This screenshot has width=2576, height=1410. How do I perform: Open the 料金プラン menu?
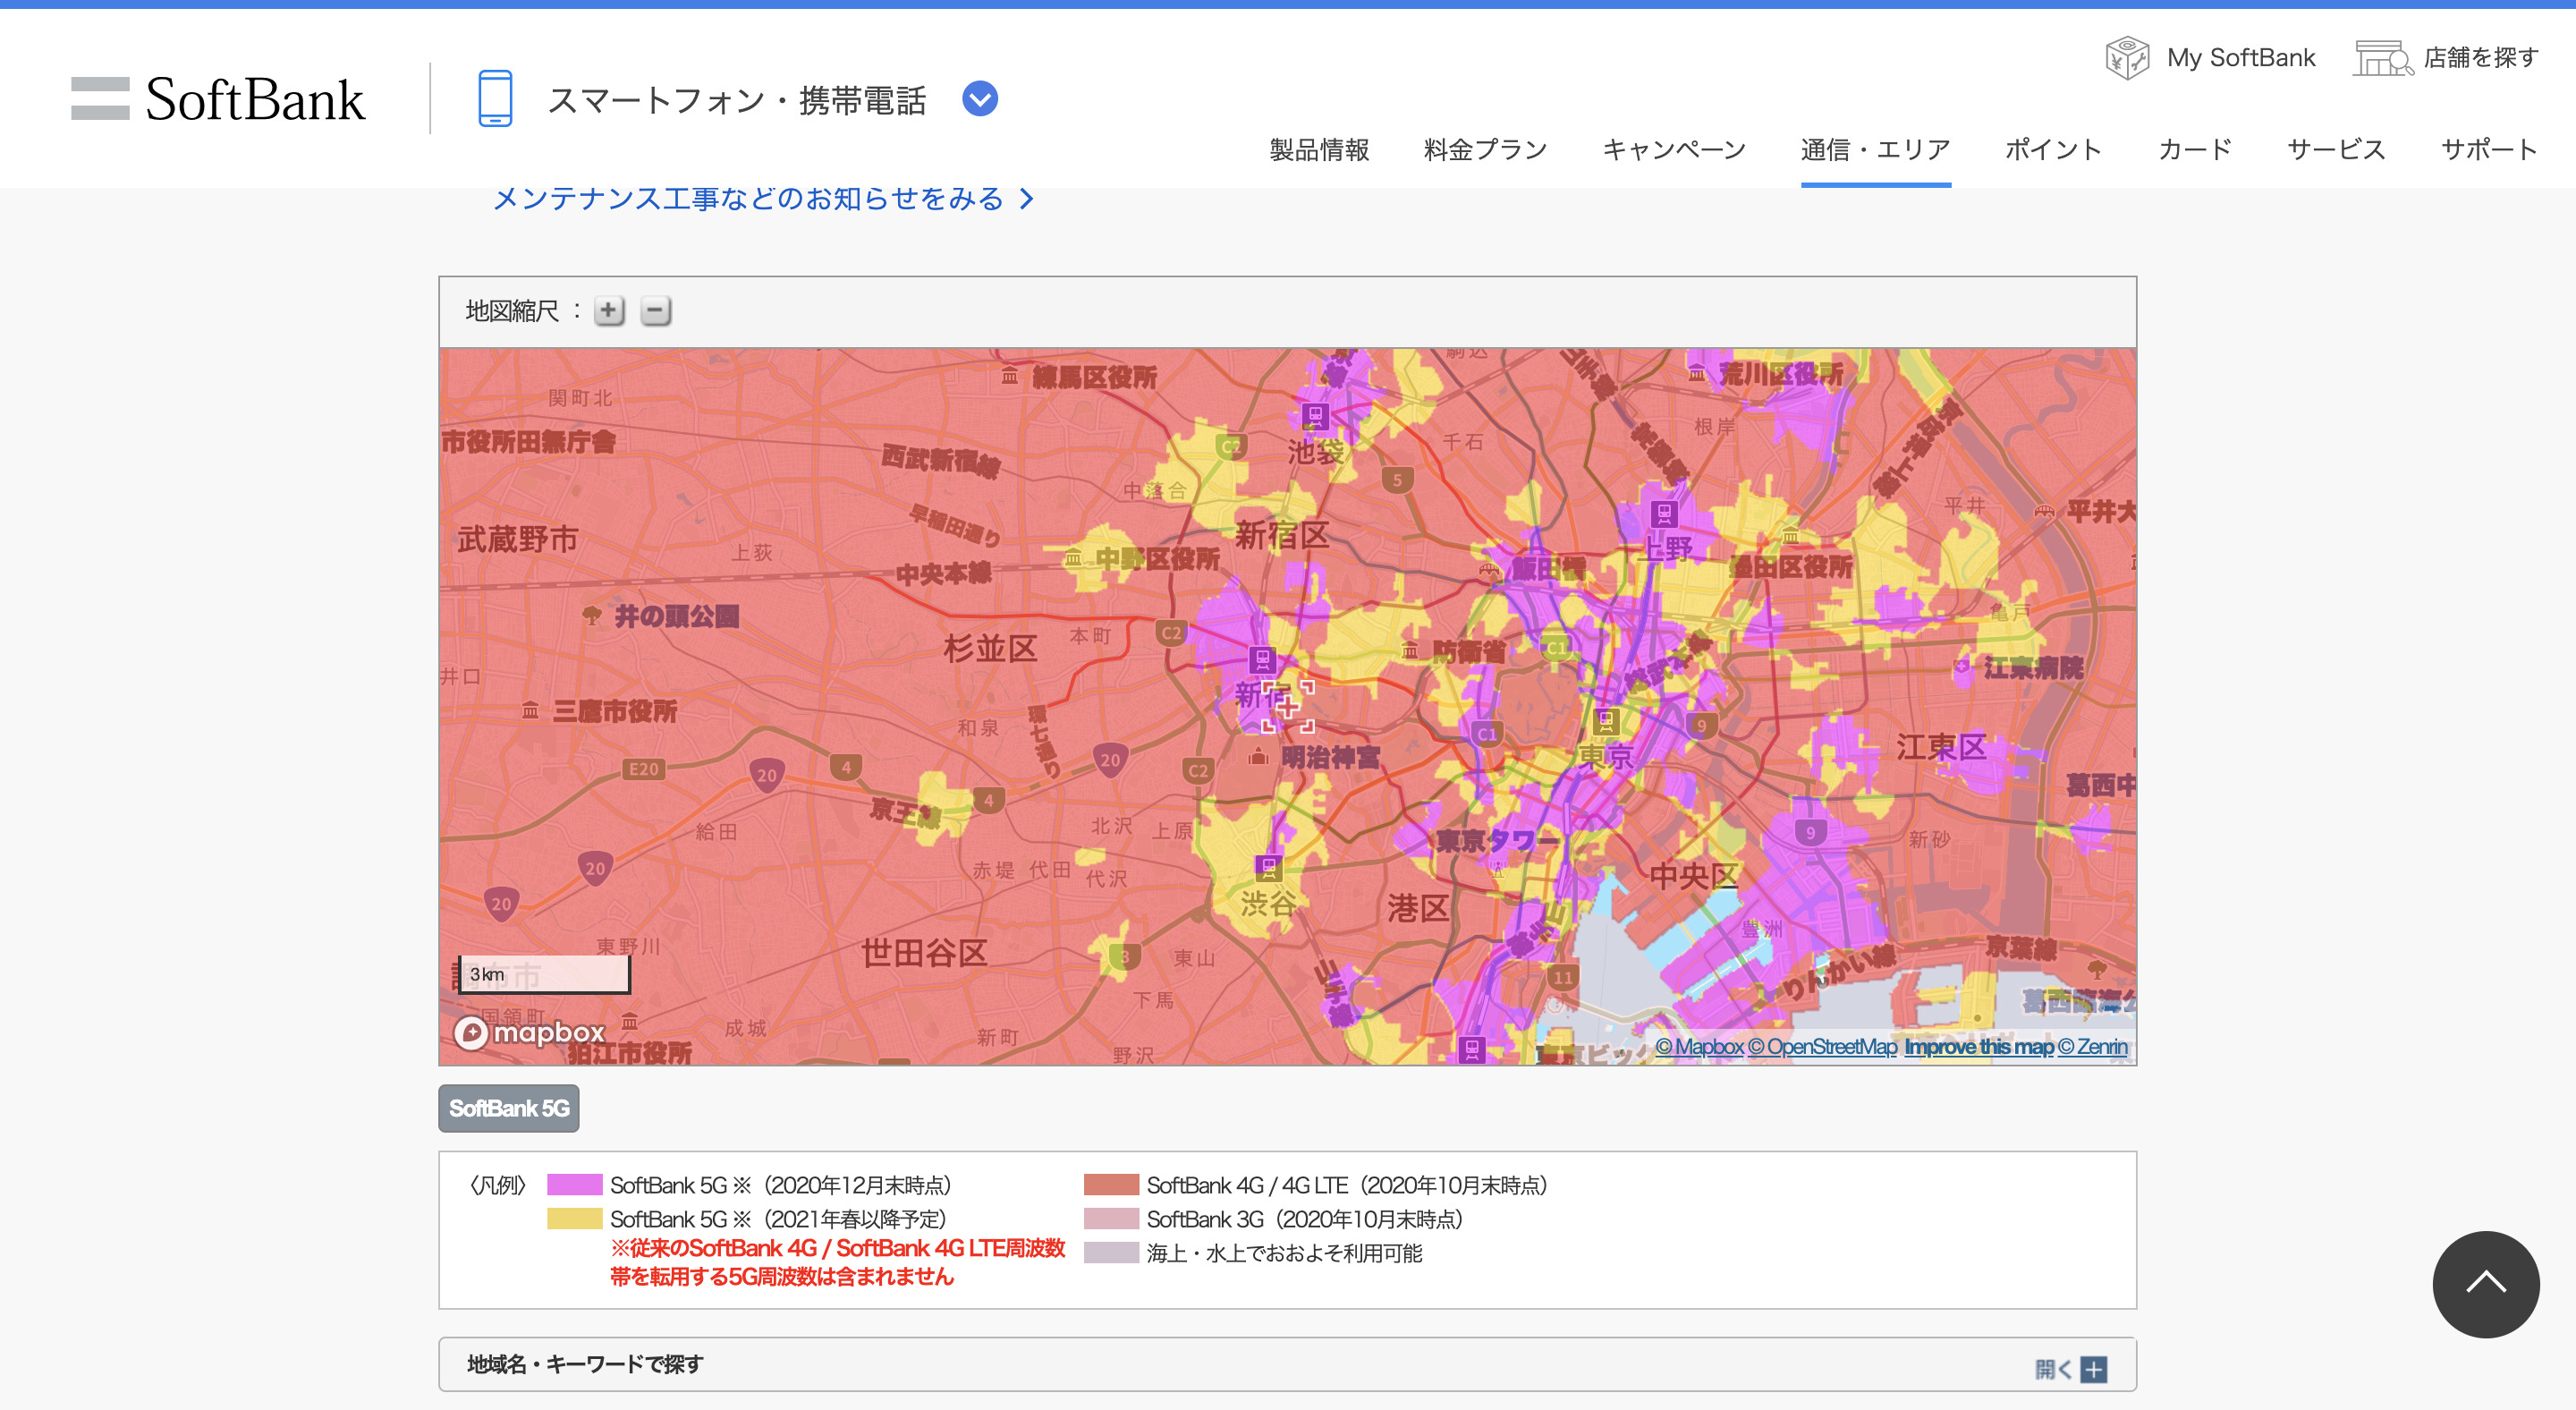[x=1485, y=150]
